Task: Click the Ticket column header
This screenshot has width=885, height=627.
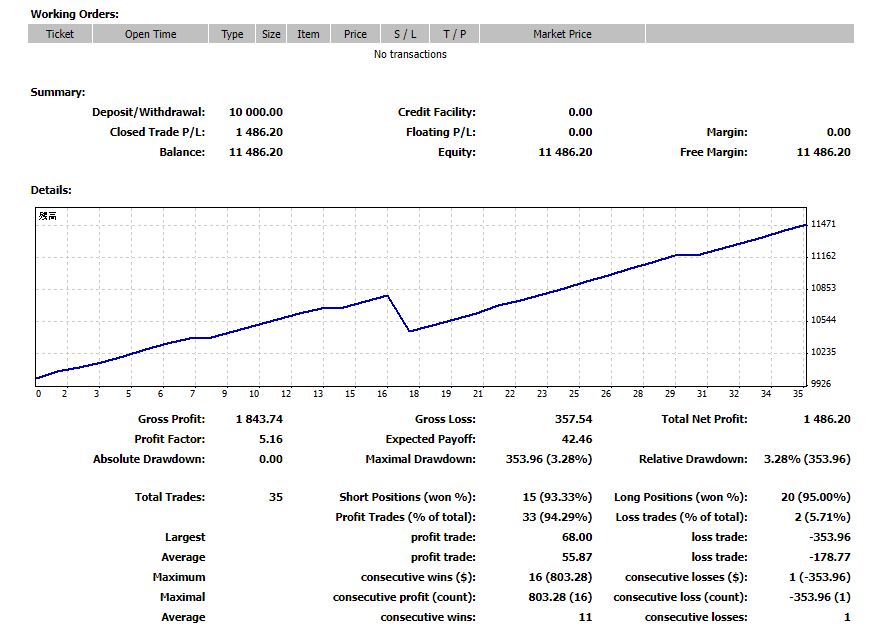Action: point(60,34)
